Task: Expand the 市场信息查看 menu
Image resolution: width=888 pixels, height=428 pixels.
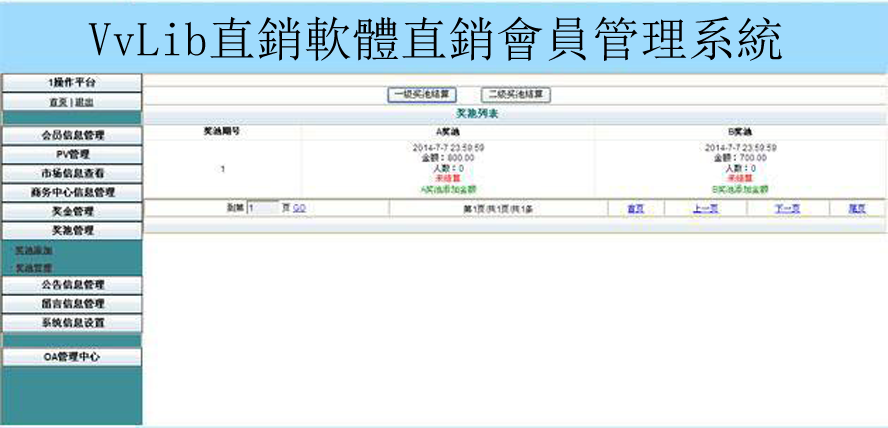Action: 71,173
